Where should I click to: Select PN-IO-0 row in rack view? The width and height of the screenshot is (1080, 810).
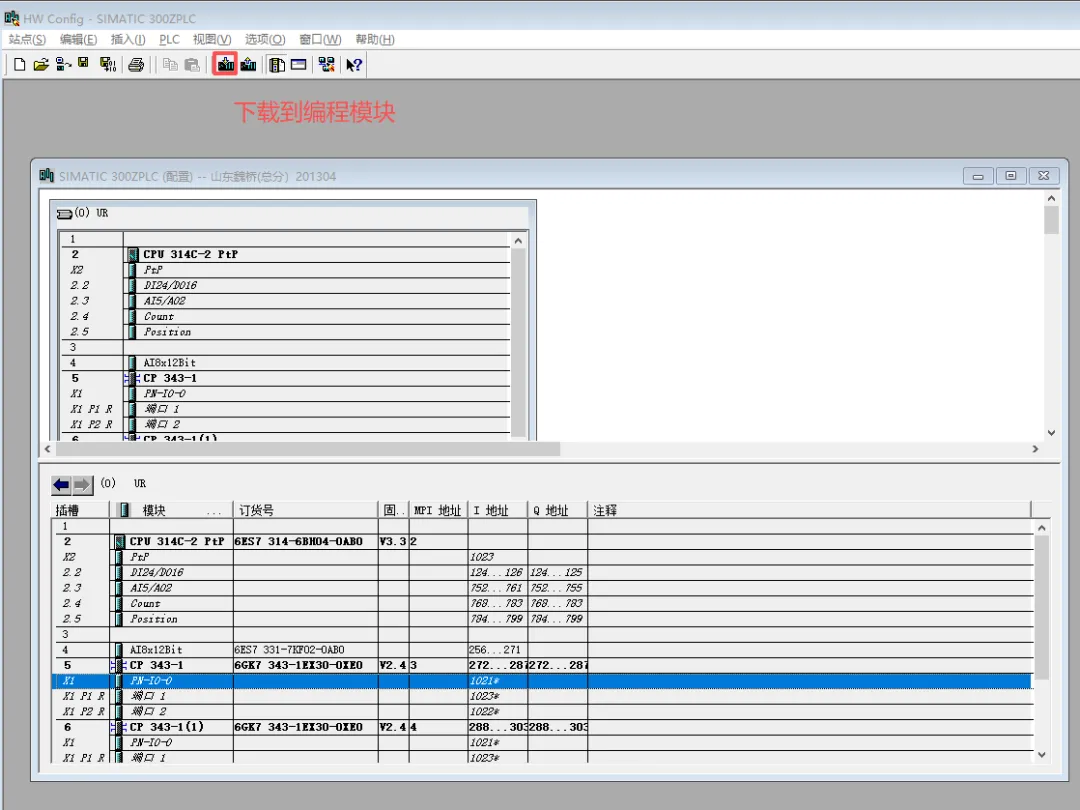click(x=285, y=393)
